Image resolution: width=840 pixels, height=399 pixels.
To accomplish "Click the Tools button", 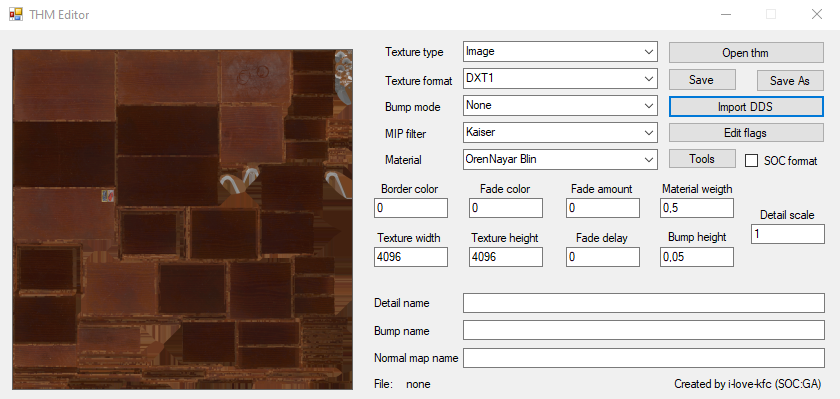I will 702,159.
